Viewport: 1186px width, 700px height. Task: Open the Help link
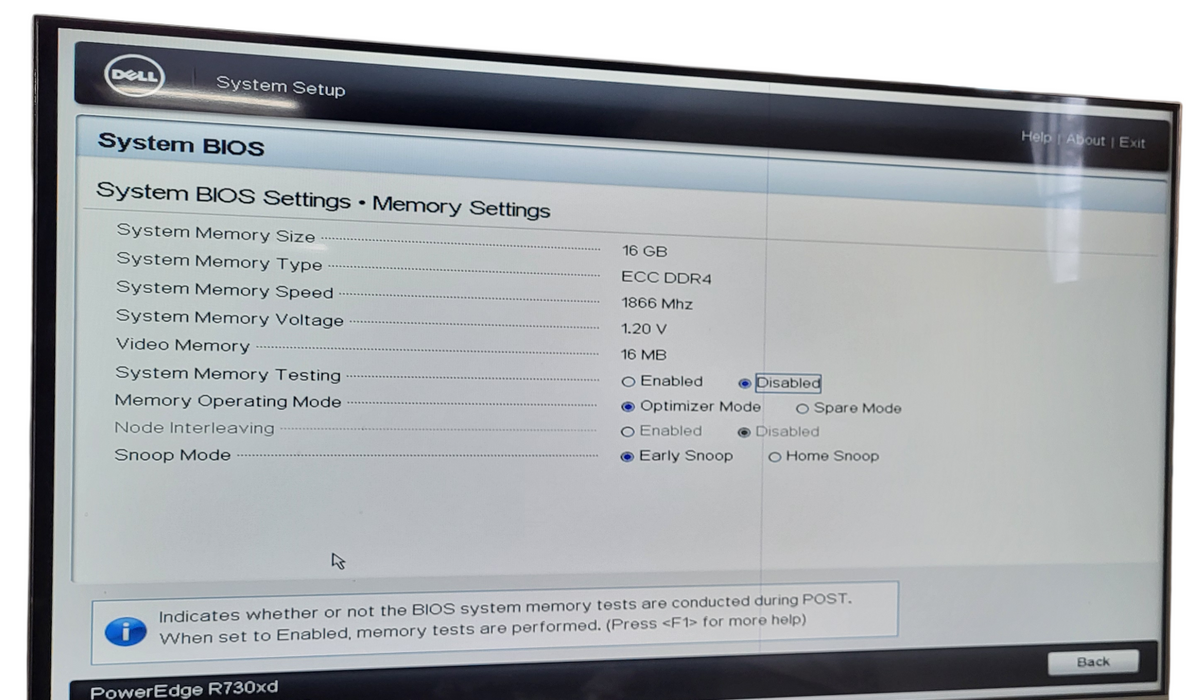[x=1036, y=137]
